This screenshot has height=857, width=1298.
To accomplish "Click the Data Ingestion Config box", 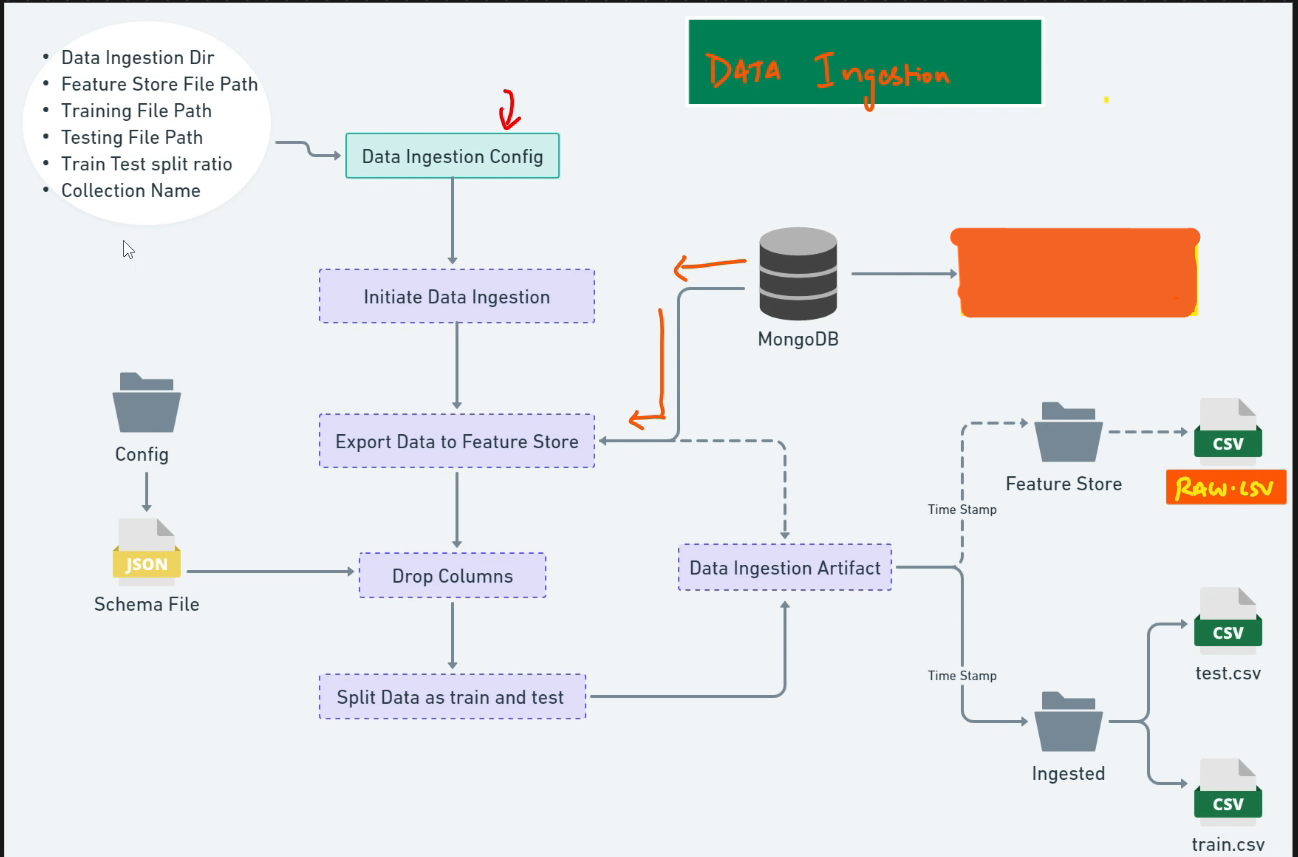I will tap(452, 156).
